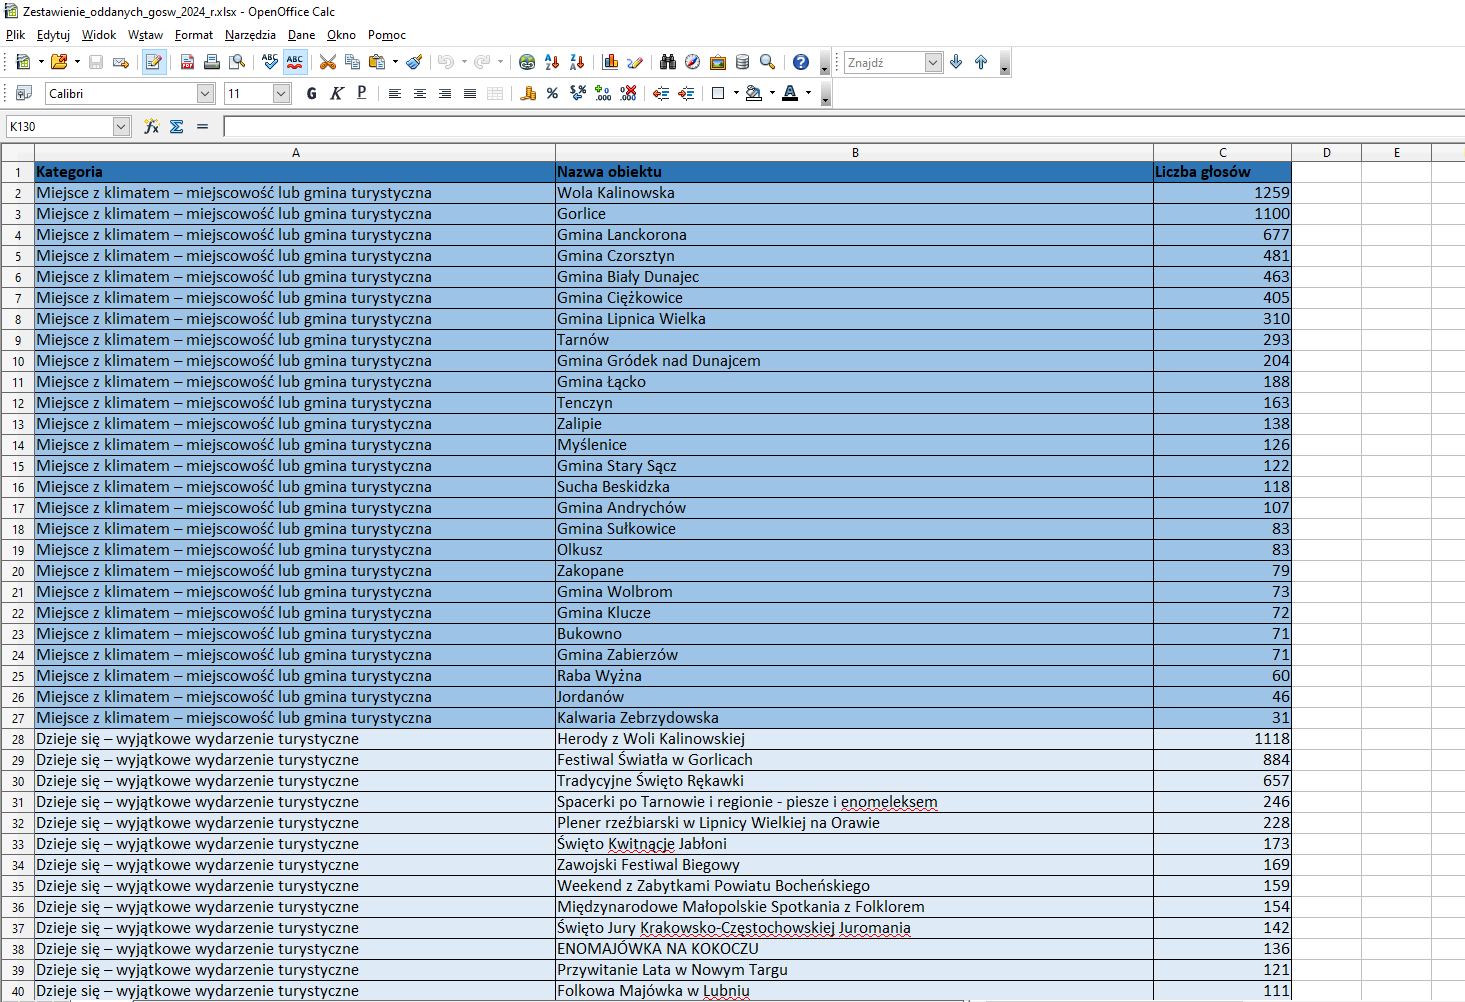This screenshot has height=1002, width=1465.
Task: Add a decimal place
Action: [x=603, y=93]
